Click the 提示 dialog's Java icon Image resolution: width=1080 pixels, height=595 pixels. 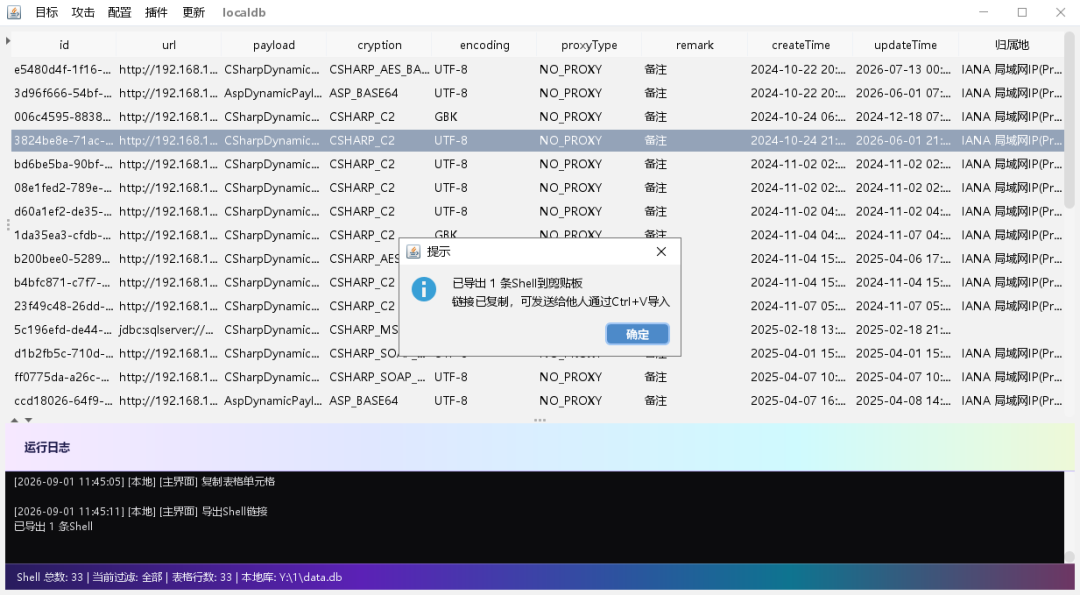tap(413, 251)
